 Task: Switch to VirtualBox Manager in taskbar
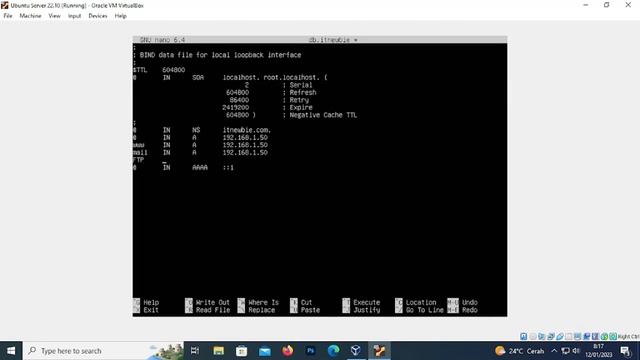(x=356, y=351)
